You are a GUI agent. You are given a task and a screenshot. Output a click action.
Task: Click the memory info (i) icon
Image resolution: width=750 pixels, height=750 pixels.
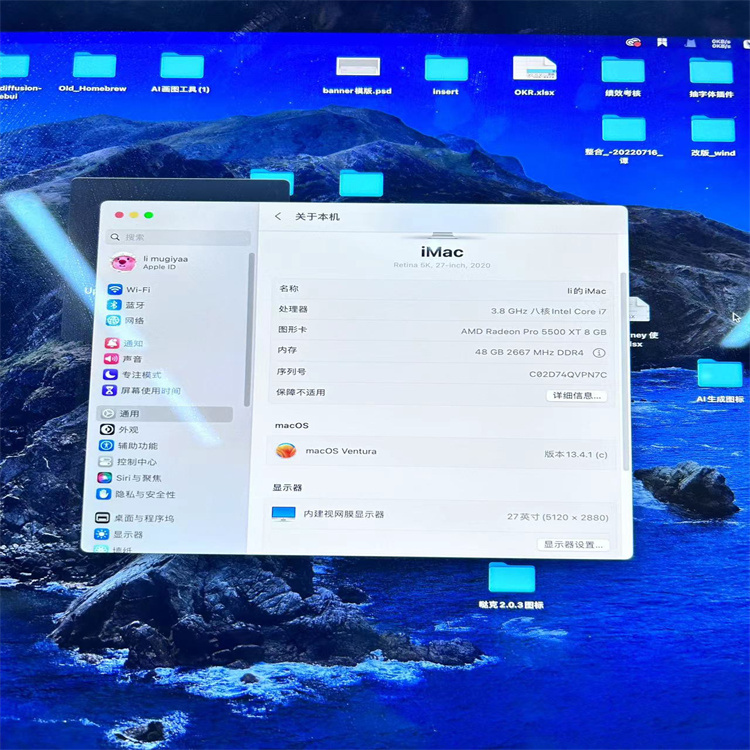tap(599, 353)
